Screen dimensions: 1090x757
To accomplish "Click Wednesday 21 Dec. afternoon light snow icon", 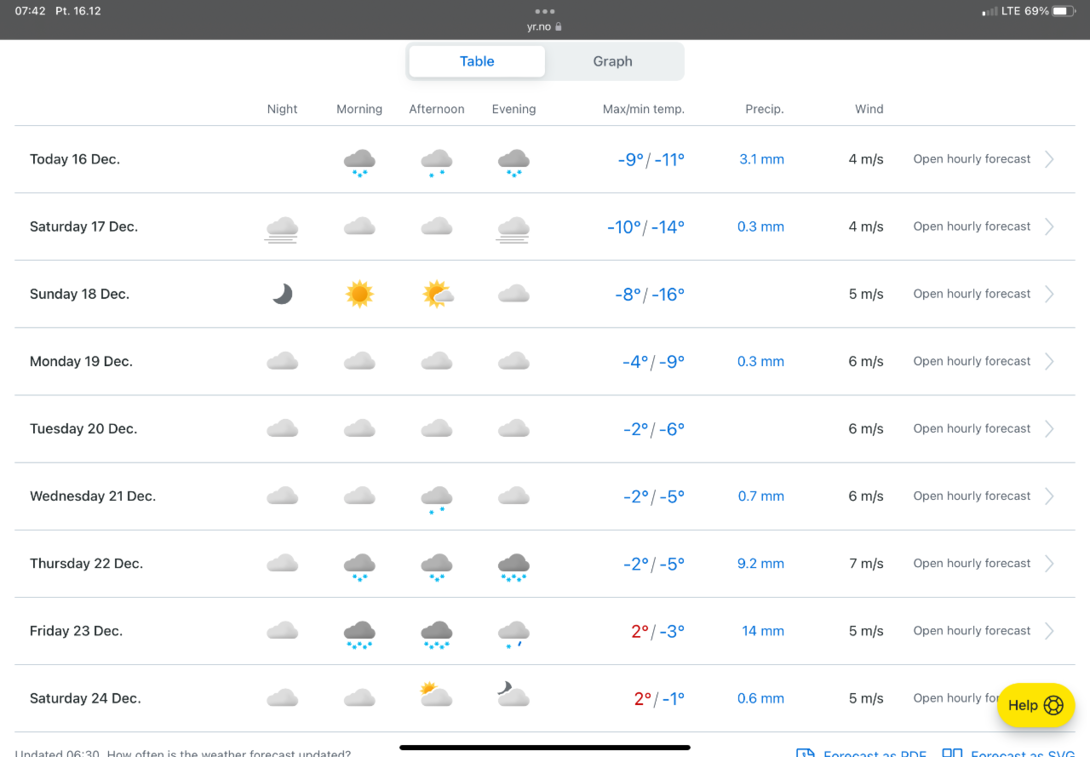I will pyautogui.click(x=437, y=500).
